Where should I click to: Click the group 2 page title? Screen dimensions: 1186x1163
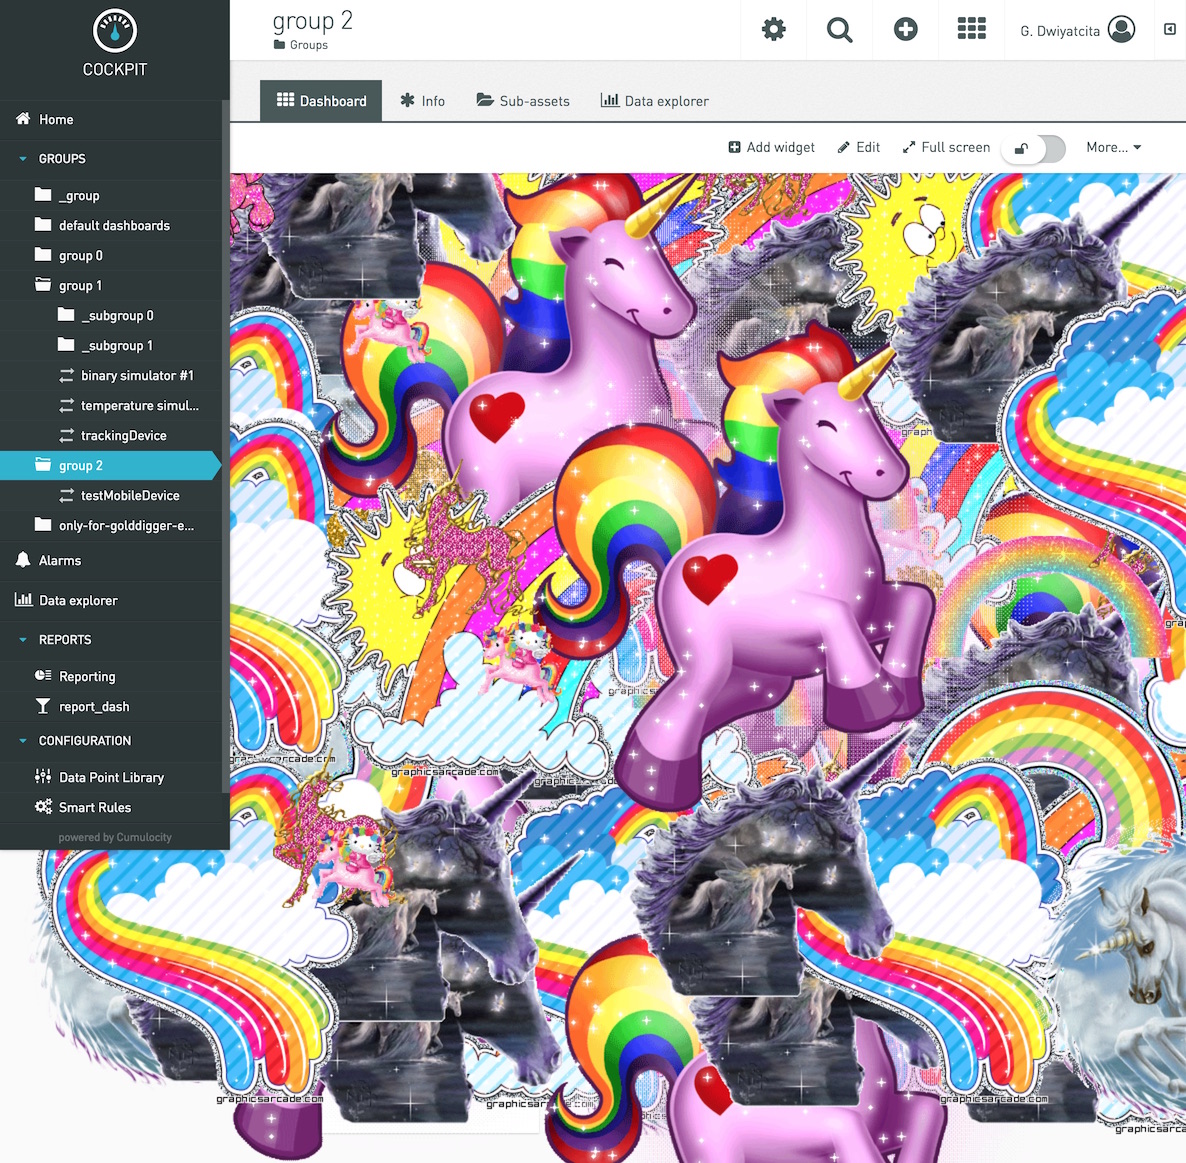pyautogui.click(x=312, y=21)
